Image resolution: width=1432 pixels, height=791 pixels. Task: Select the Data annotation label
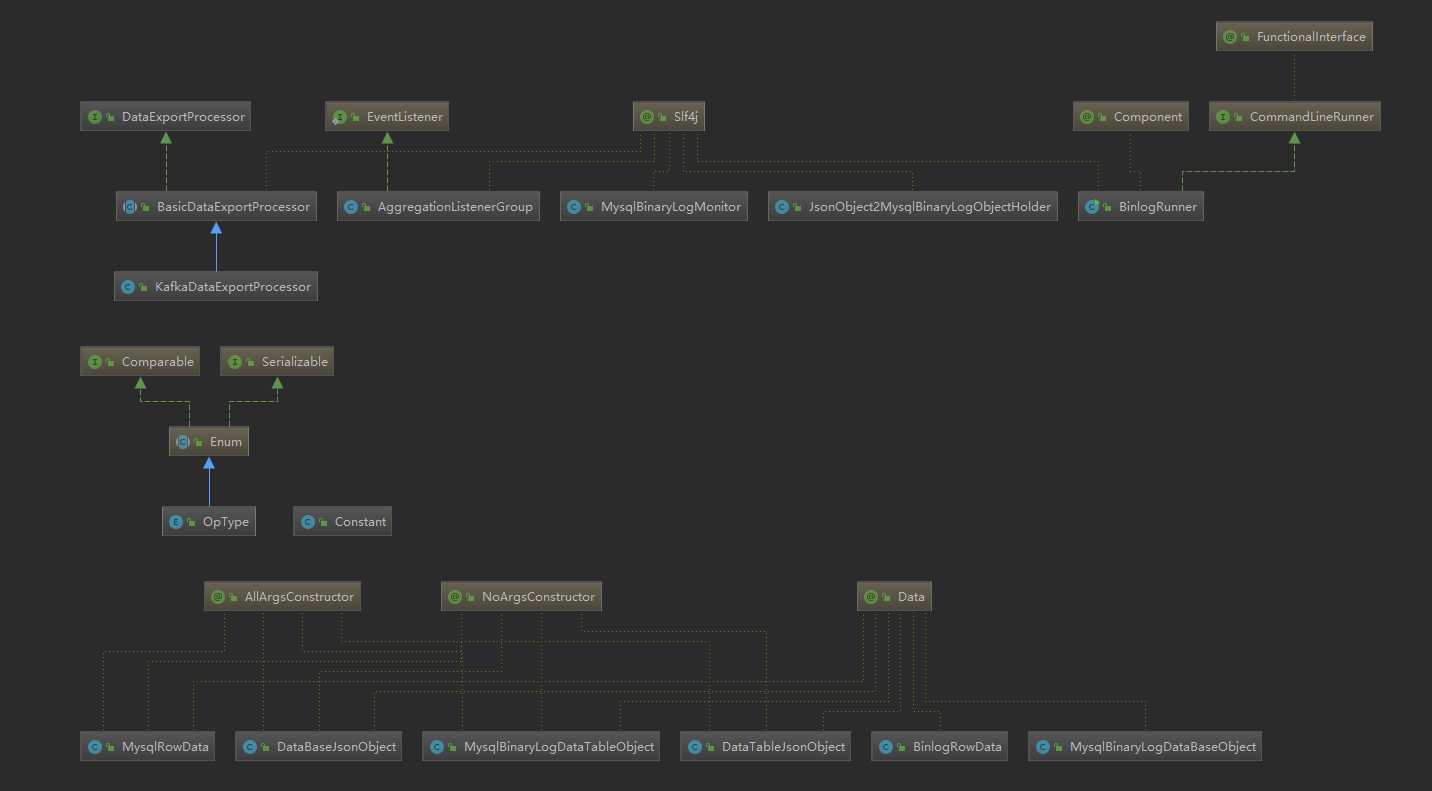[911, 597]
